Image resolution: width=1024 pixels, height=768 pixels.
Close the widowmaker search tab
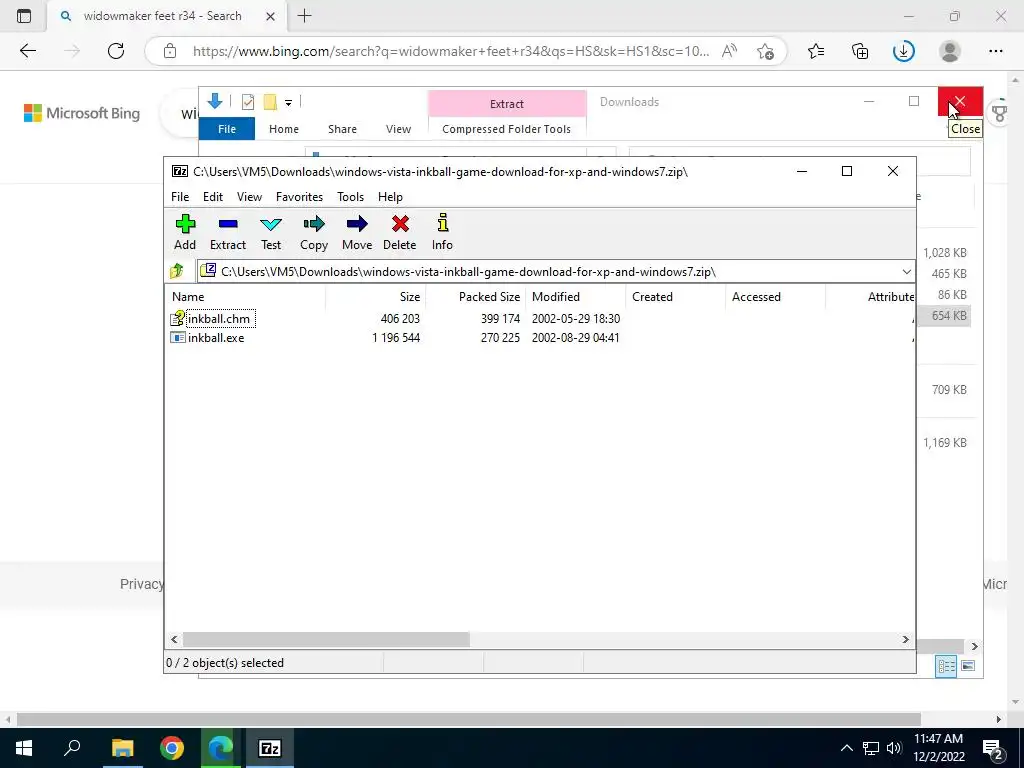click(x=270, y=16)
